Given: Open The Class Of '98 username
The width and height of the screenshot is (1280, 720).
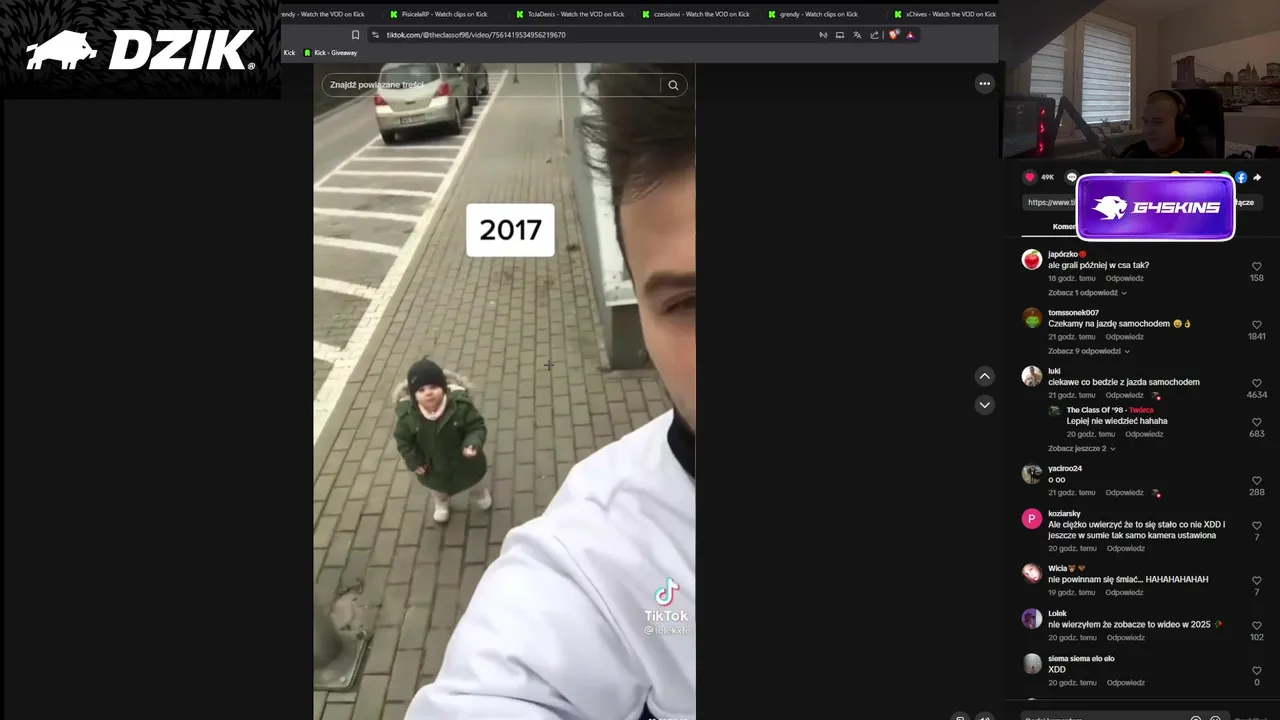Looking at the screenshot, I should coord(1096,410).
